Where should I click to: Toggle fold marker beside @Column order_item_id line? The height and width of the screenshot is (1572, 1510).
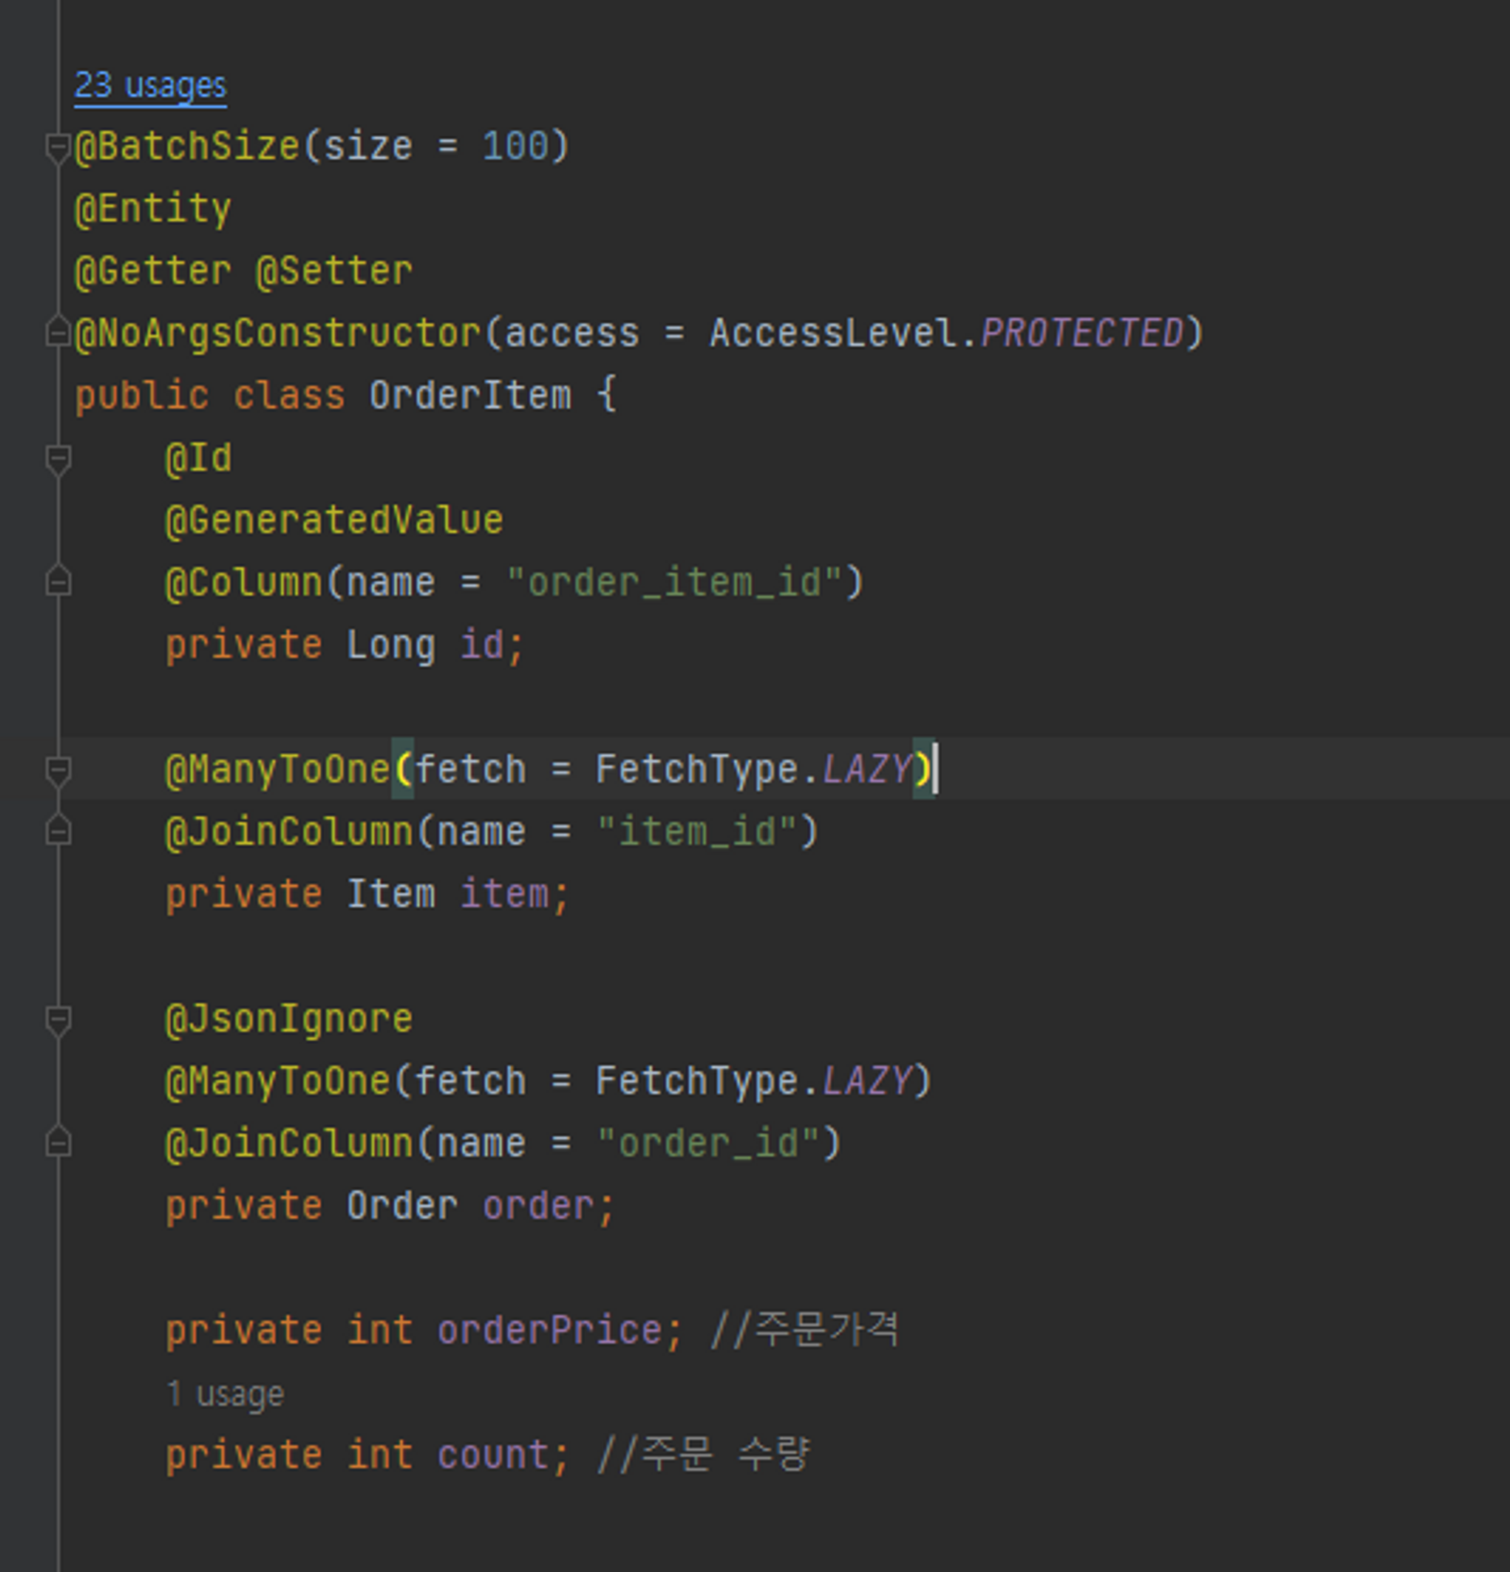[58, 582]
